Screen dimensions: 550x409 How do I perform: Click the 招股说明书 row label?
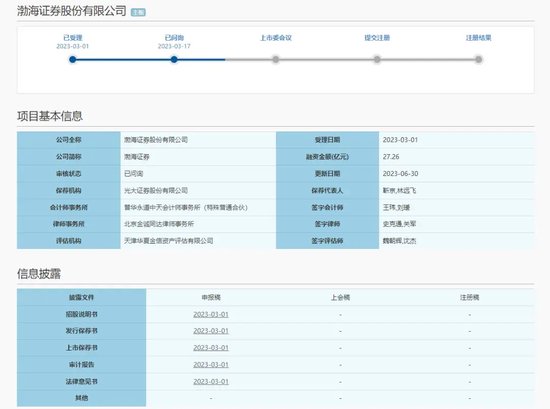pyautogui.click(x=81, y=314)
